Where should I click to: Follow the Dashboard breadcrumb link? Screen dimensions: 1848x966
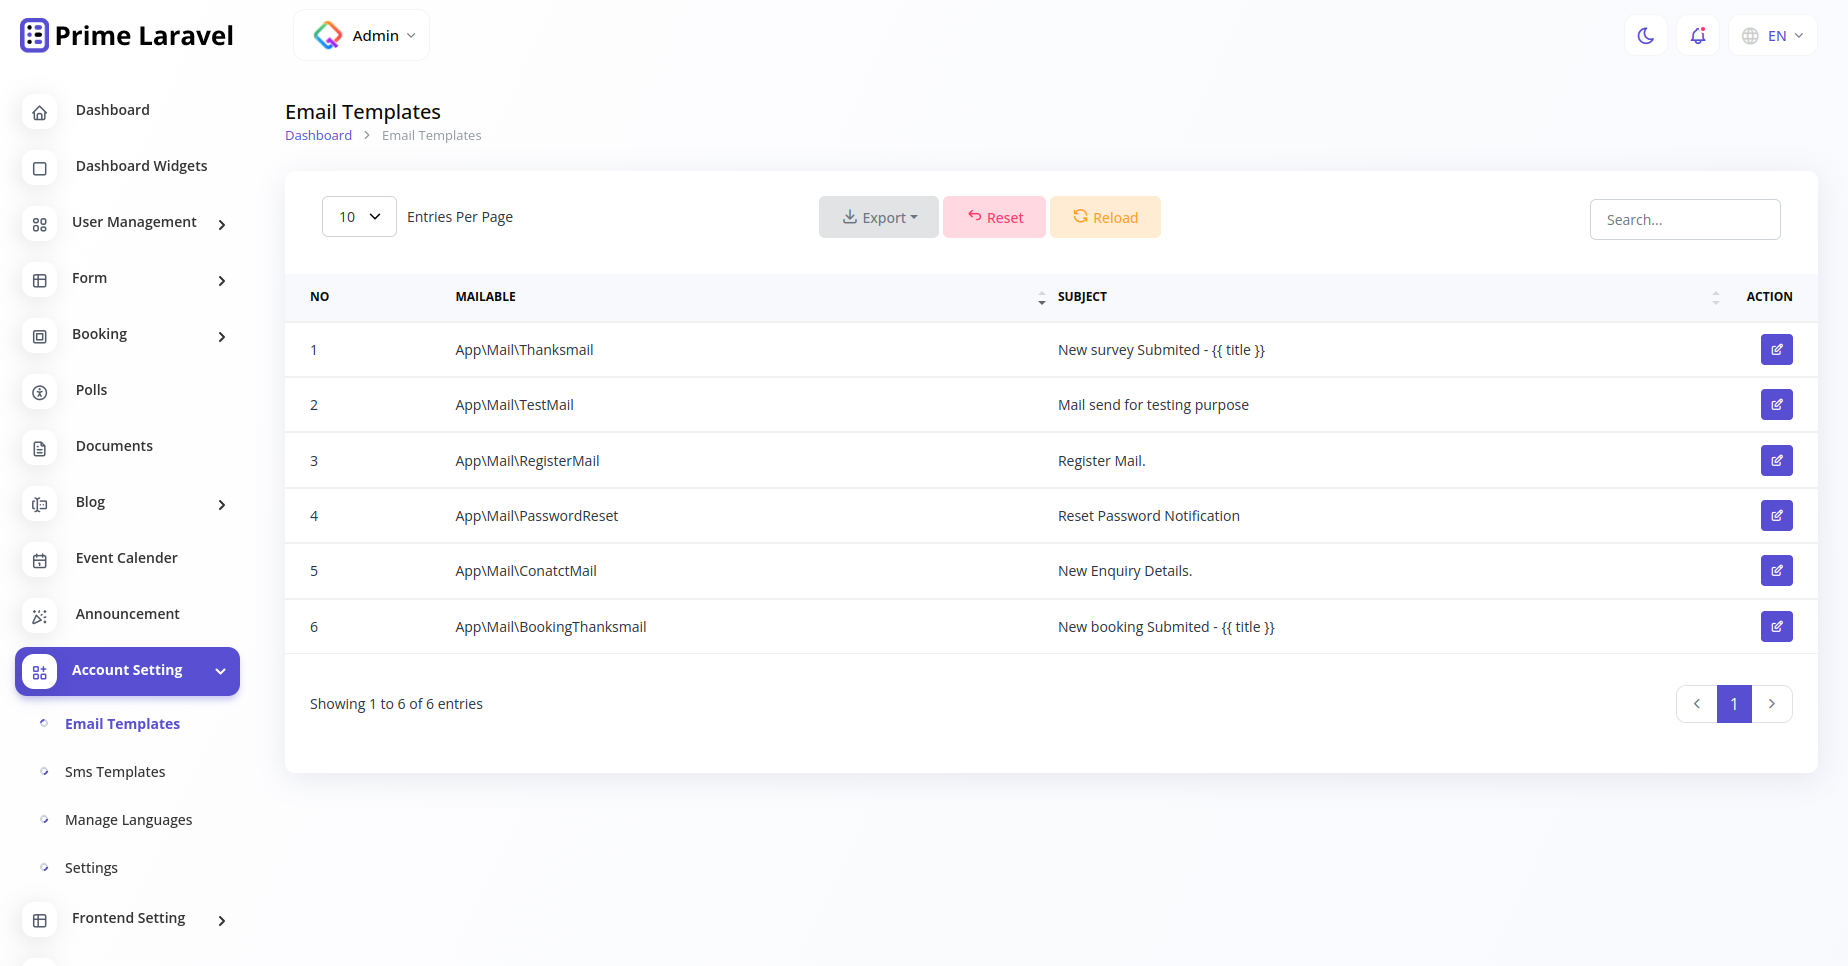pos(318,134)
